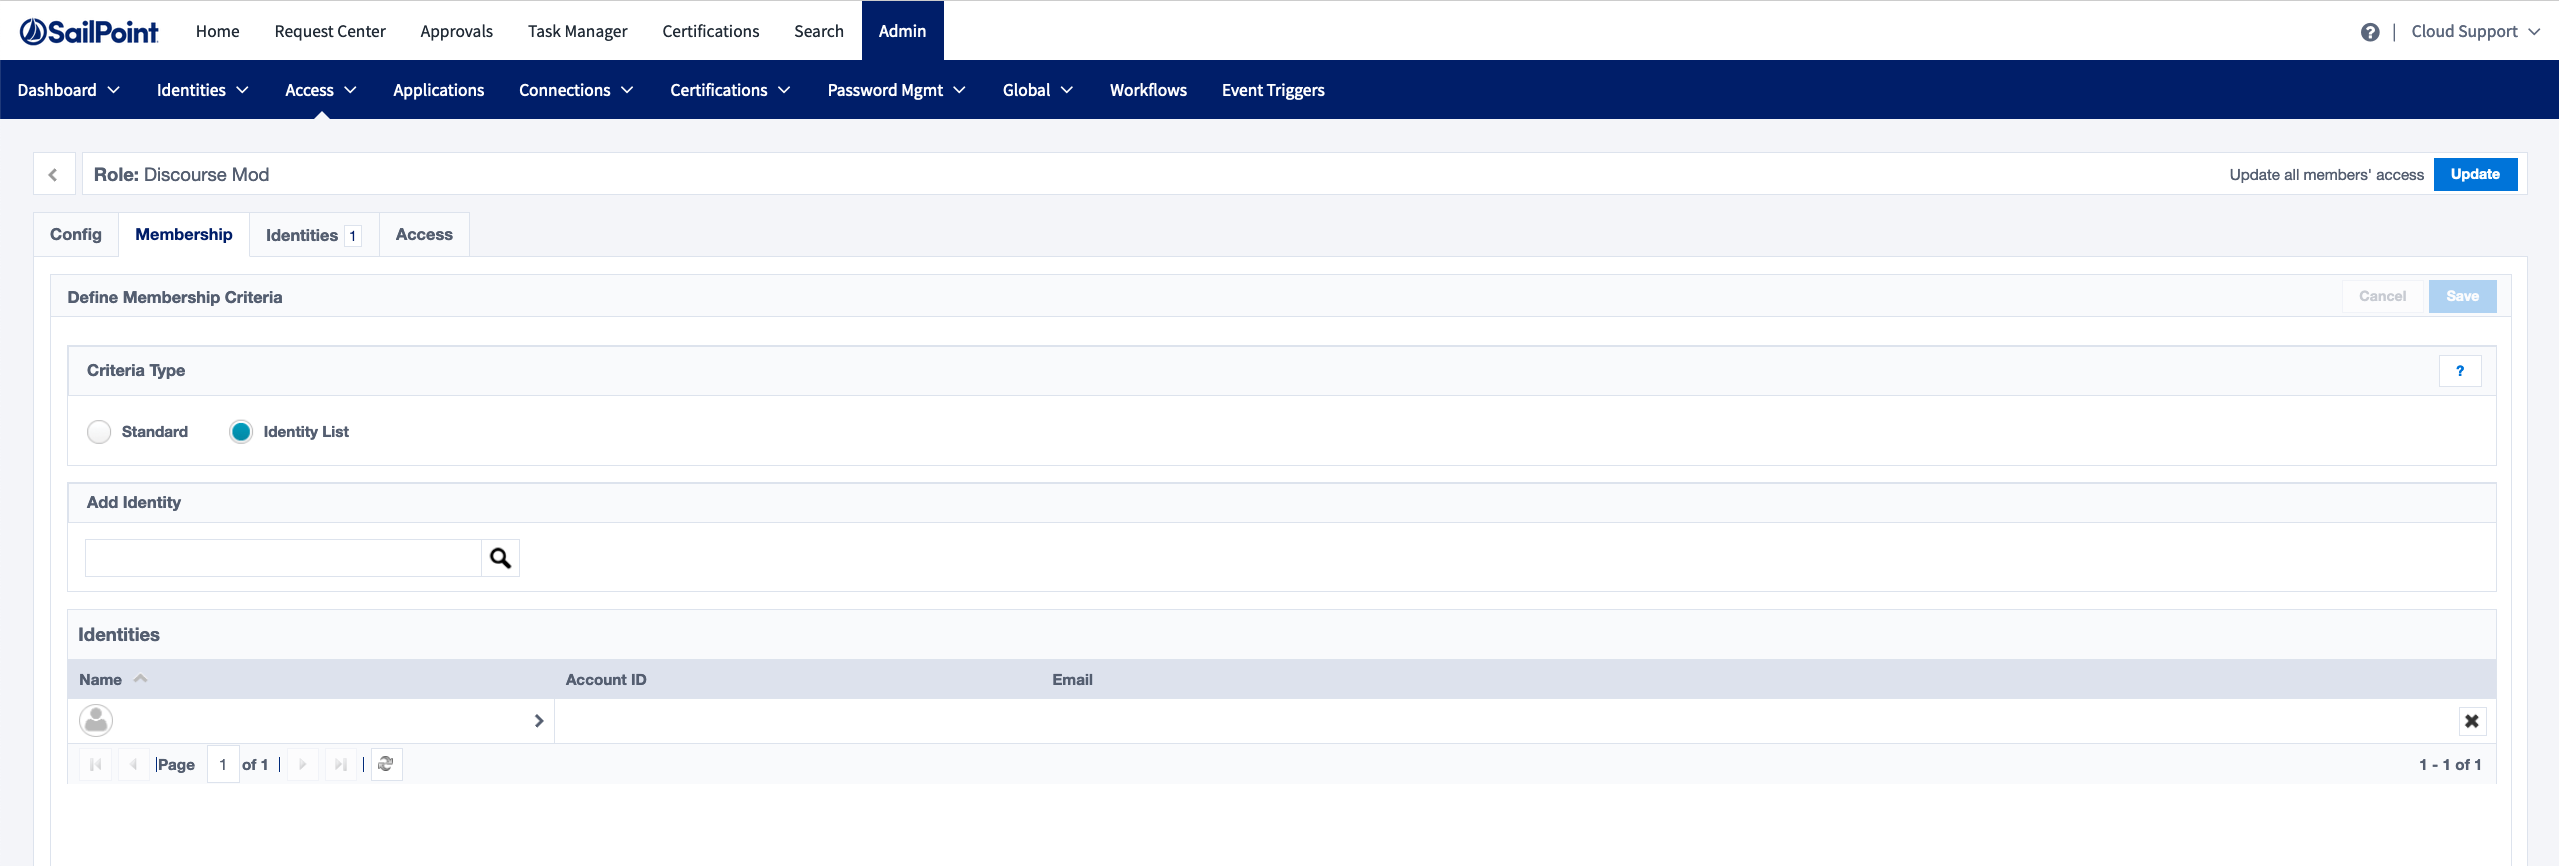Open Criteria Type help question mark
The height and width of the screenshot is (866, 2559).
(x=2459, y=371)
